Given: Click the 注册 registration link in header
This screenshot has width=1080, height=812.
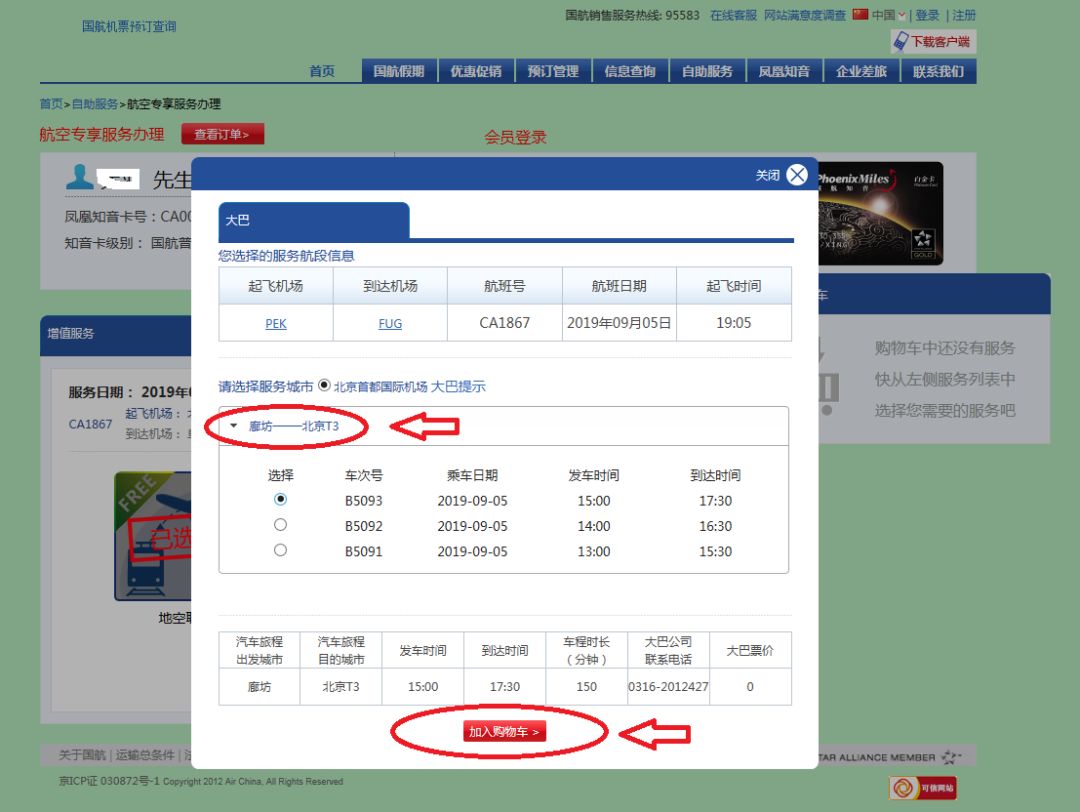Looking at the screenshot, I should pyautogui.click(x=961, y=14).
